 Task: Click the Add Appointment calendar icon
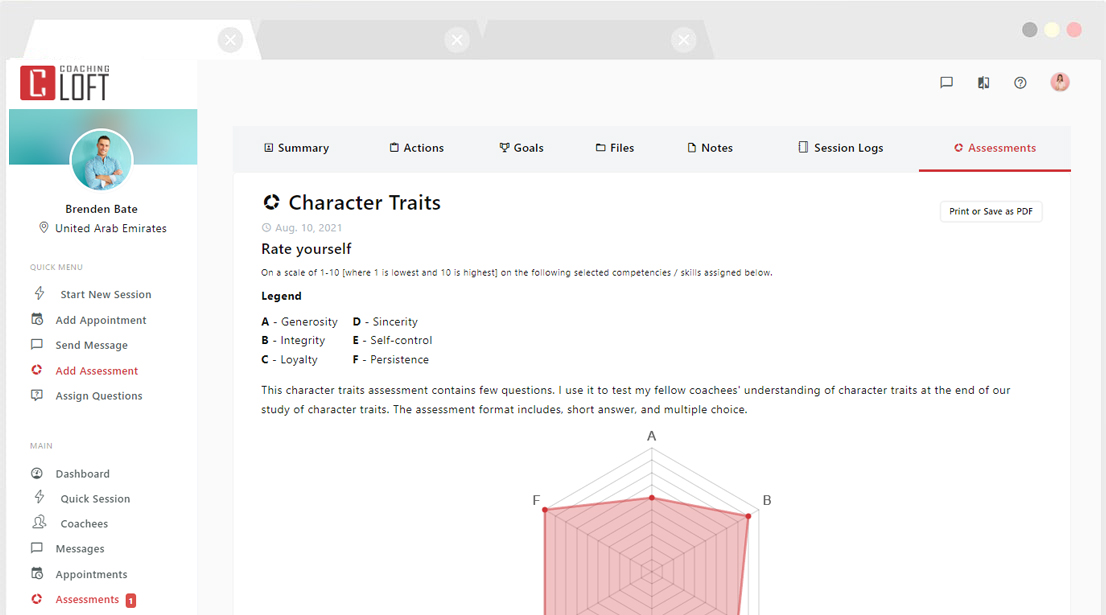37,320
